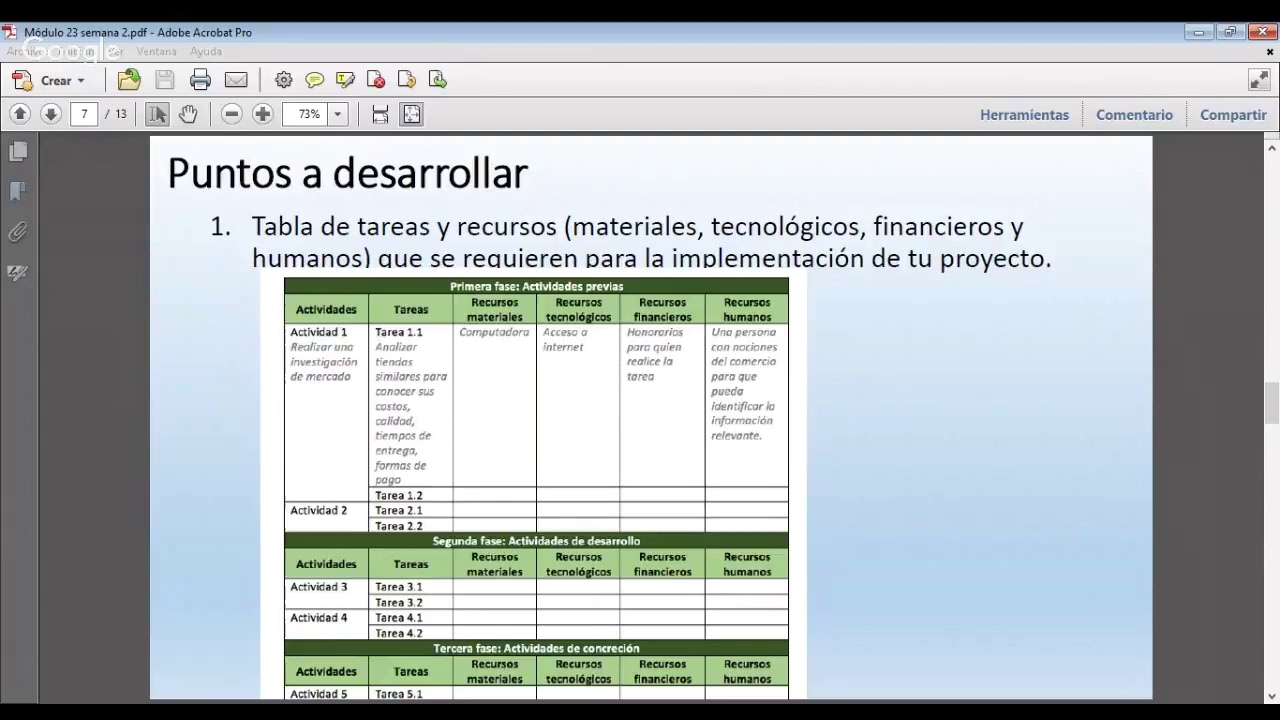Viewport: 1280px width, 720px height.
Task: Open signatures panel icon in sidebar
Action: tap(18, 272)
